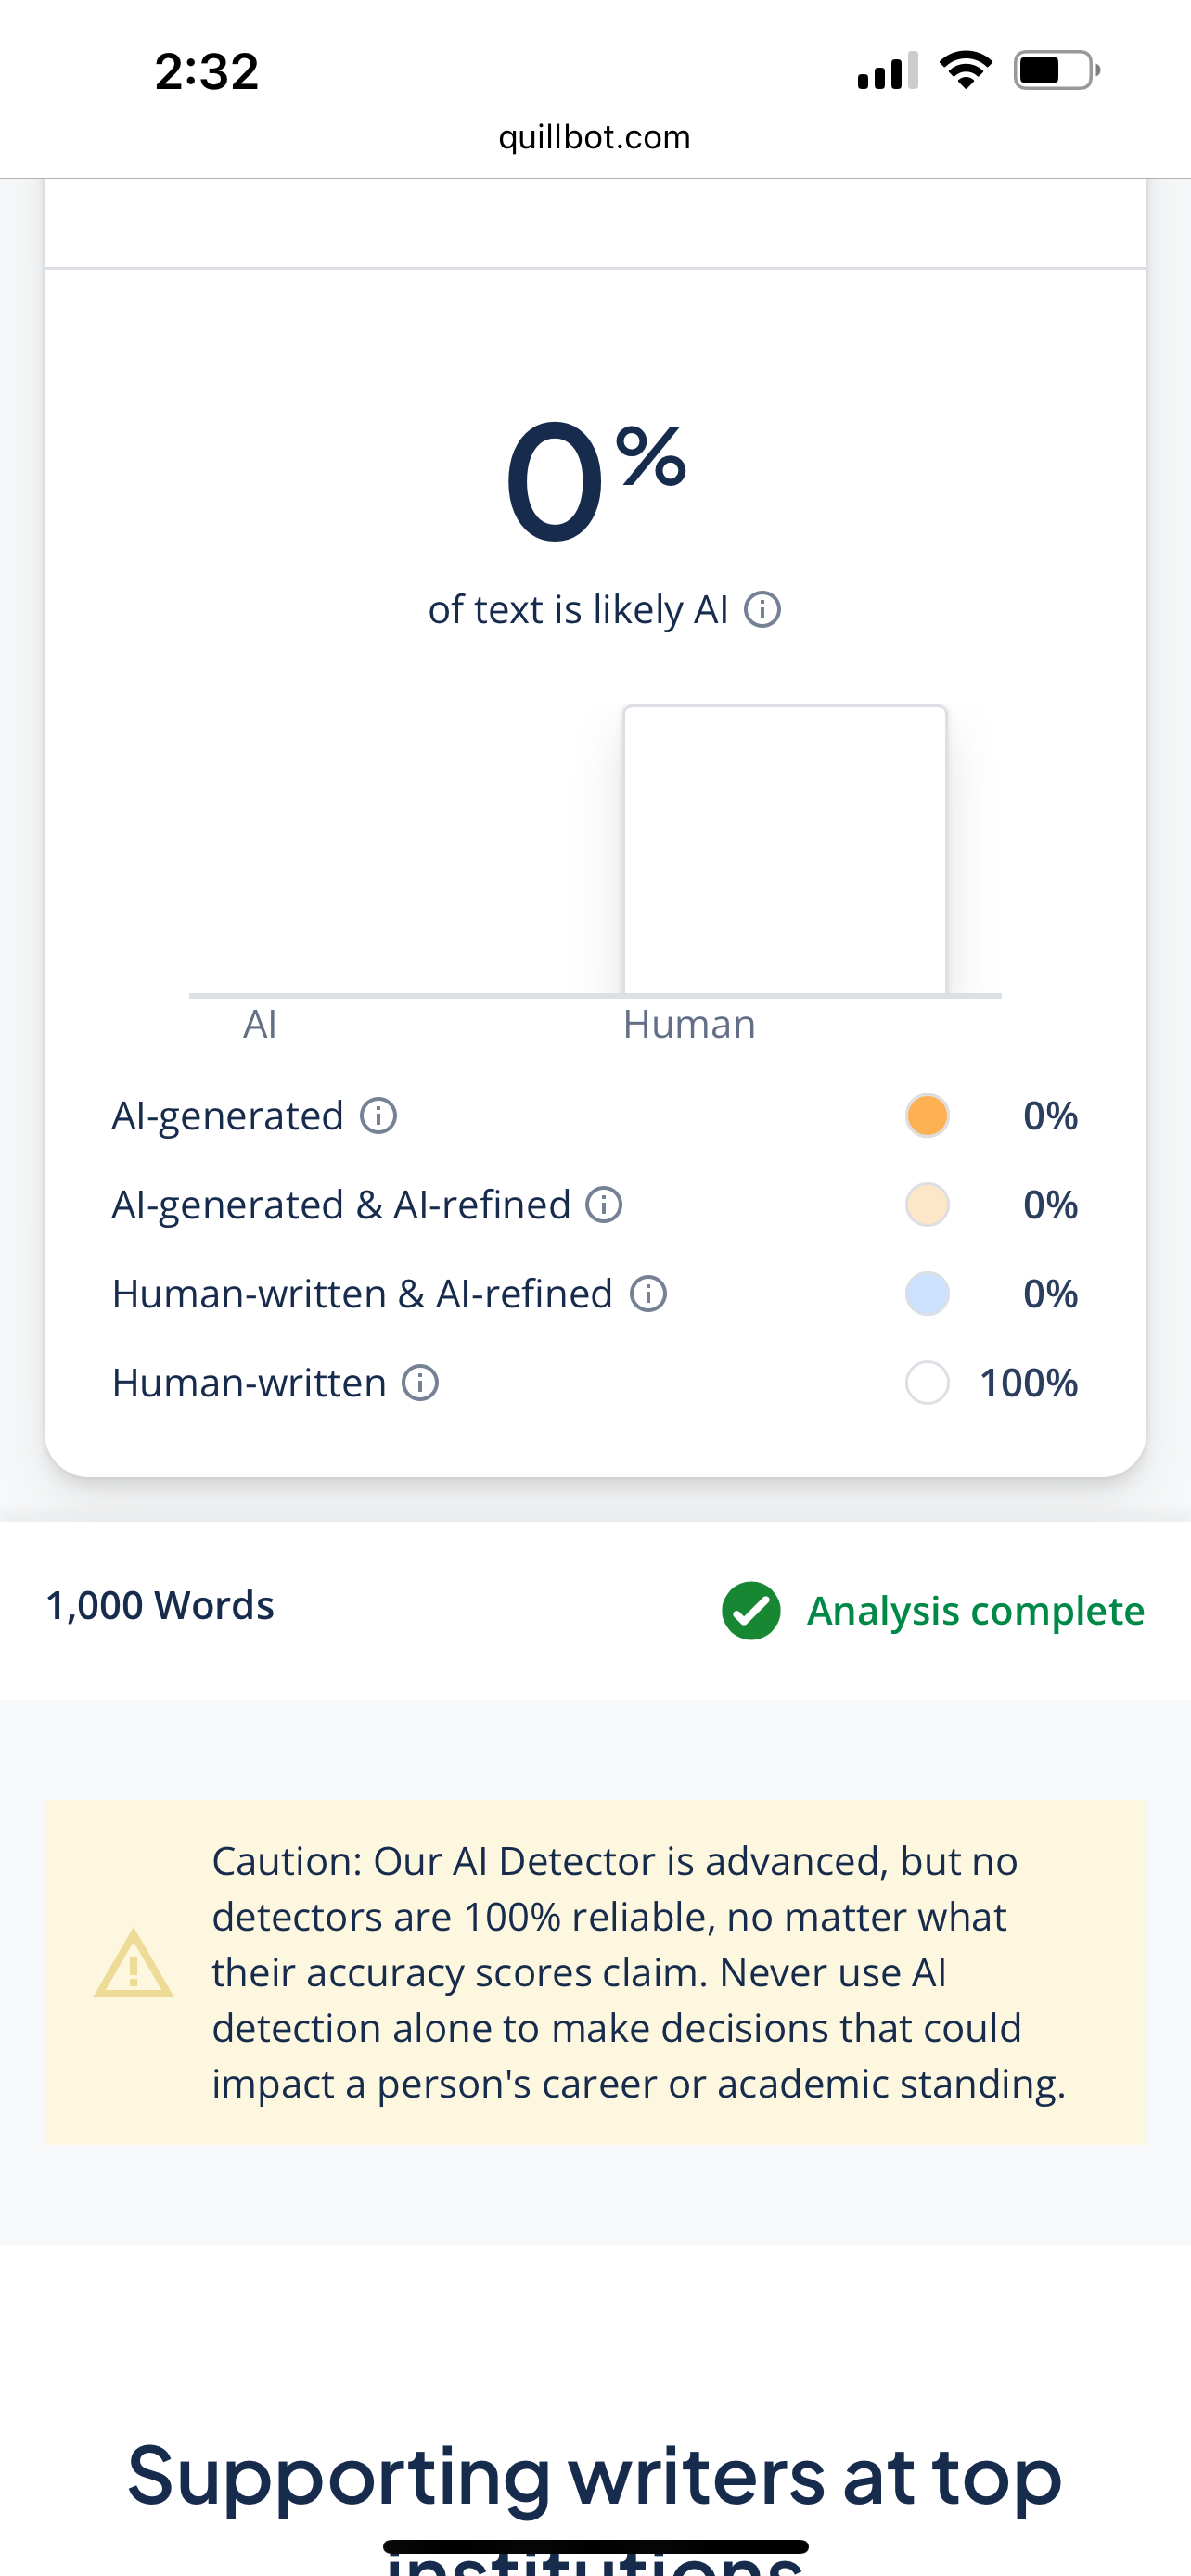Tap the 1,000 Words count label
Viewport: 1191px width, 2576px height.
[x=160, y=1605]
